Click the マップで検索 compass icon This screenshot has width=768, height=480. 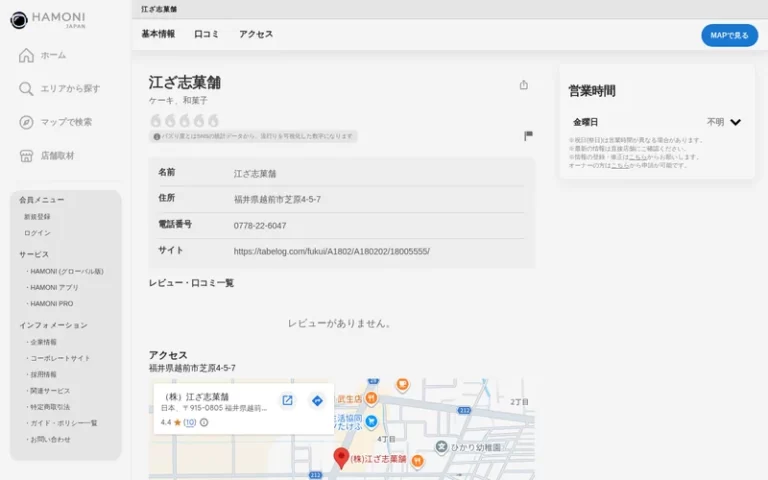(26, 122)
